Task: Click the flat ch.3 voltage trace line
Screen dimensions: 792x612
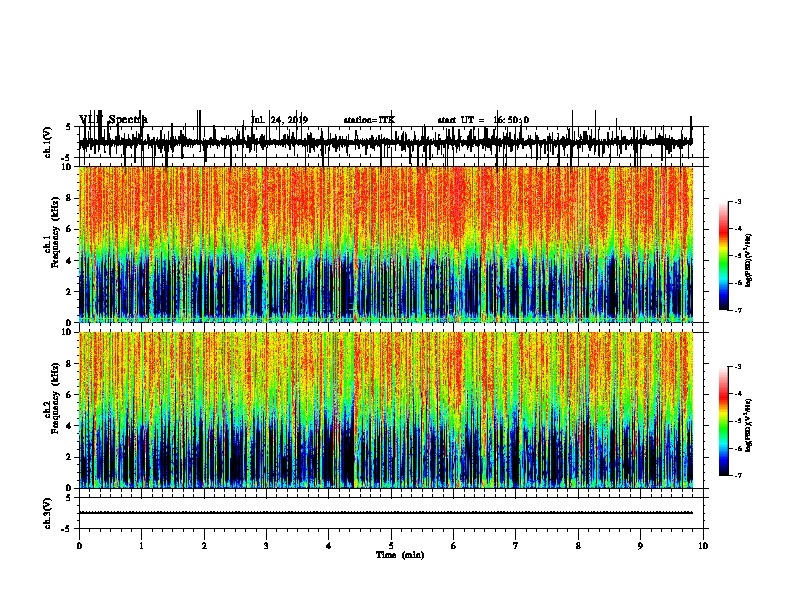Action: [x=386, y=513]
